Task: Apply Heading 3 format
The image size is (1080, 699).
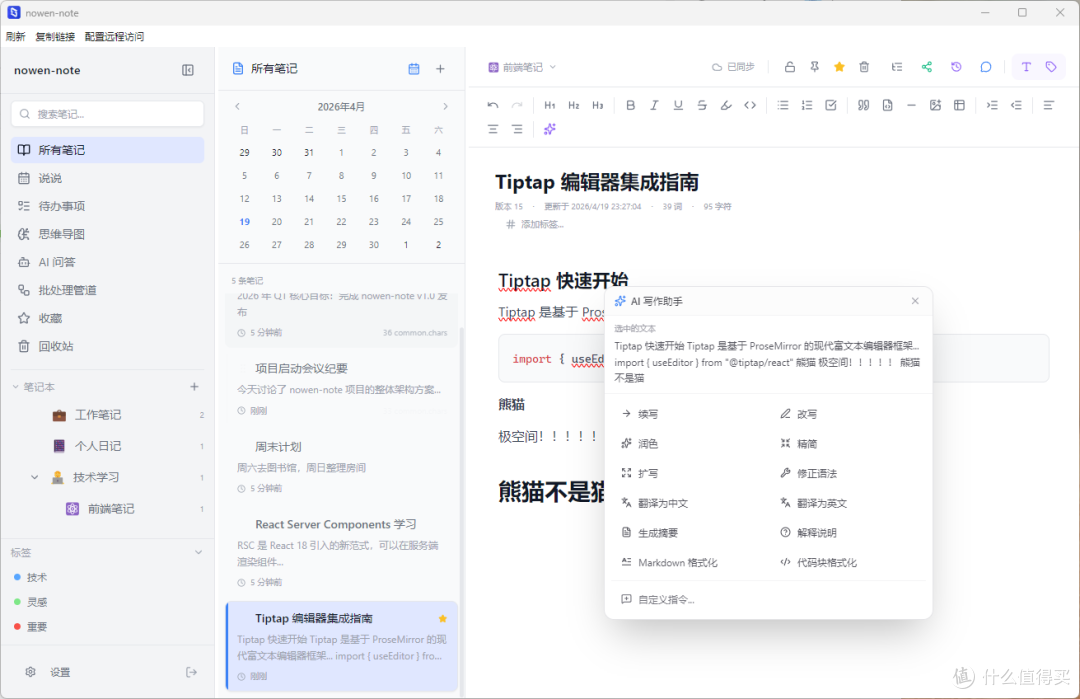Action: 598,105
